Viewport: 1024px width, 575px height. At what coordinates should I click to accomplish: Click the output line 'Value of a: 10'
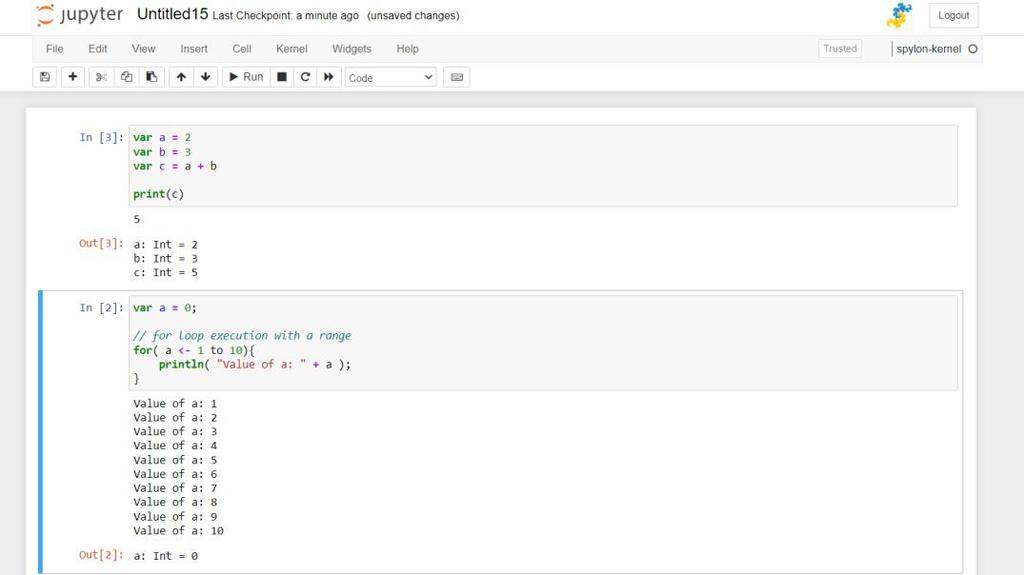pos(178,531)
